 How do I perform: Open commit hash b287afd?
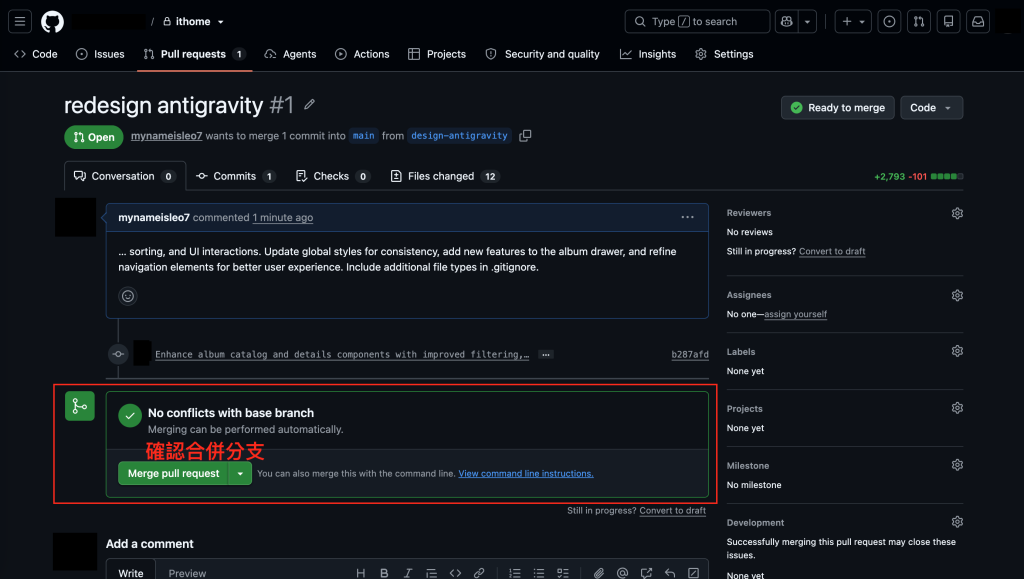tap(690, 354)
